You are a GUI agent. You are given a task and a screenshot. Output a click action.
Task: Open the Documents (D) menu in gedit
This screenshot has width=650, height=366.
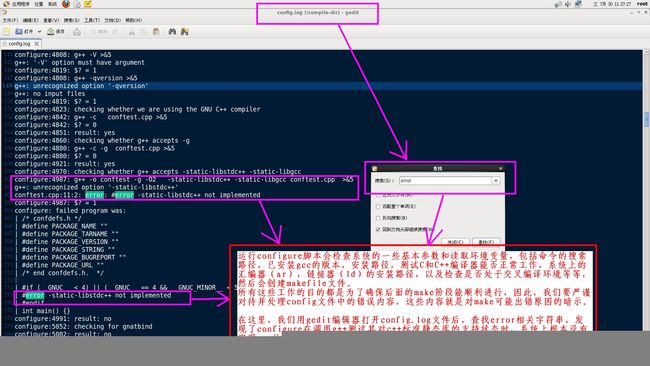point(112,20)
